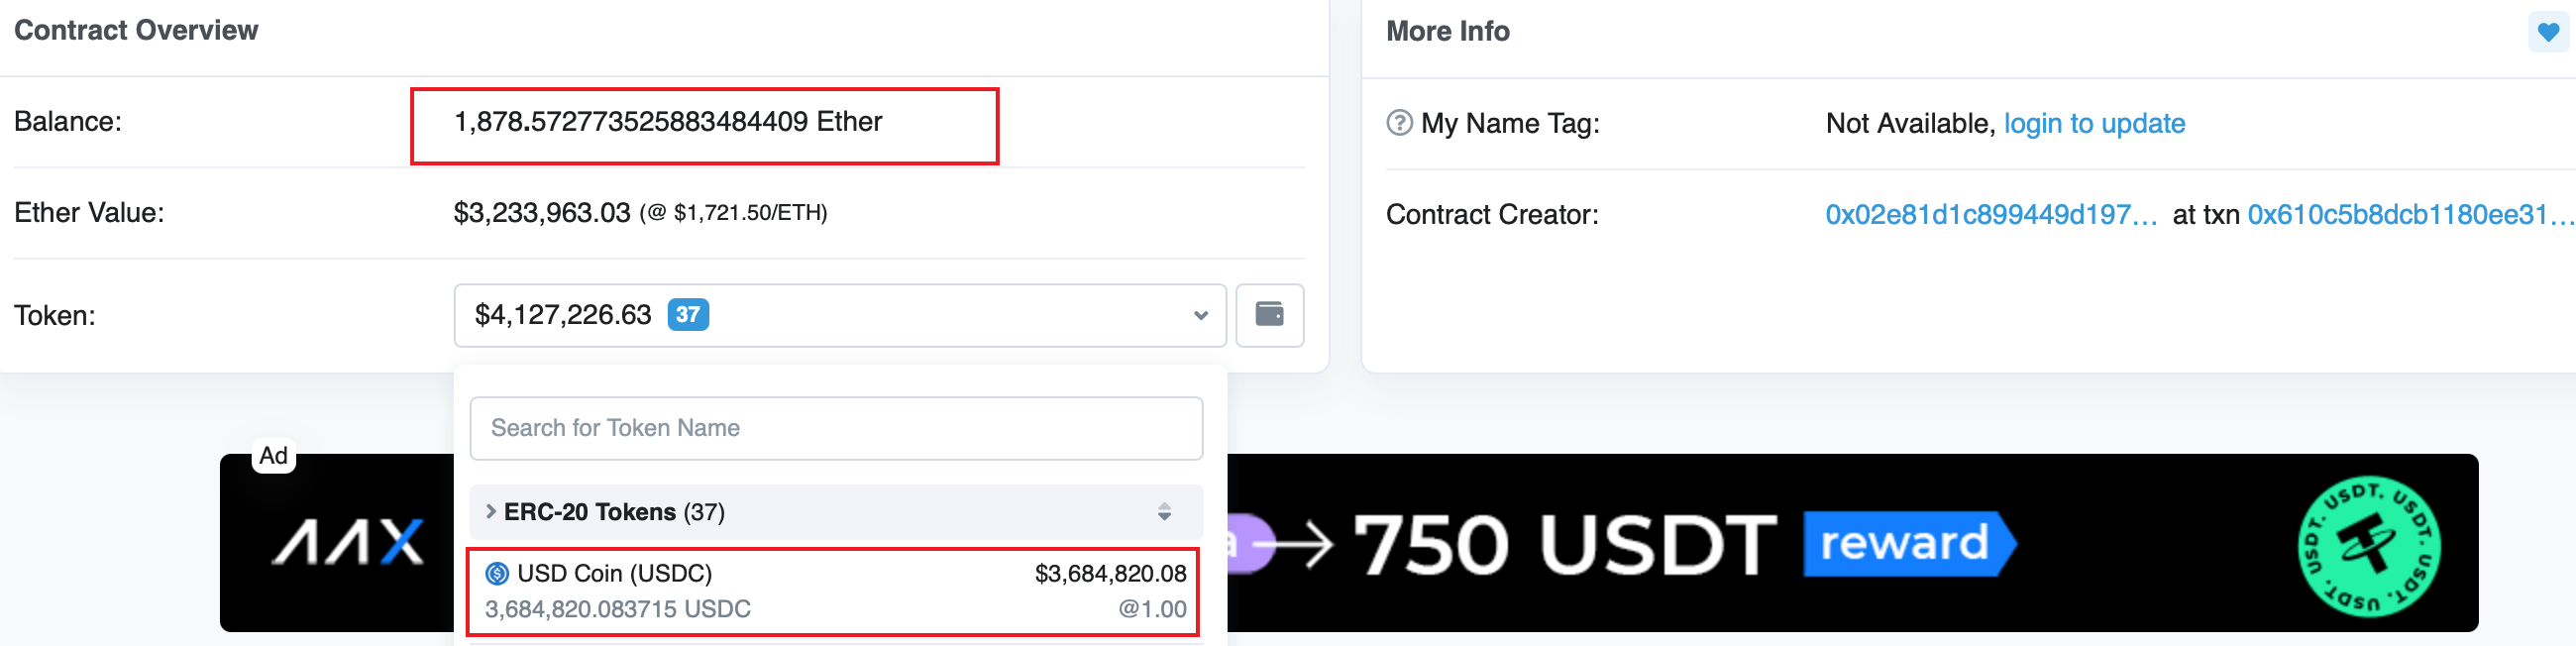Viewport: 2576px width, 646px height.
Task: Click the AAX logo in the ad
Action: tap(349, 542)
